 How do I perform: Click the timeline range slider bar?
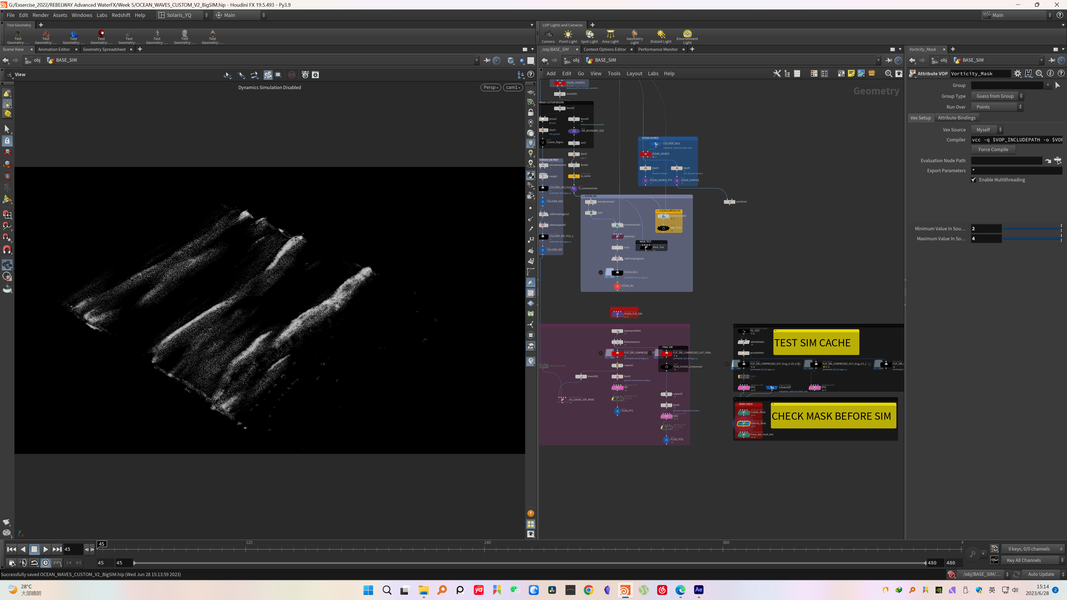[x=529, y=563]
